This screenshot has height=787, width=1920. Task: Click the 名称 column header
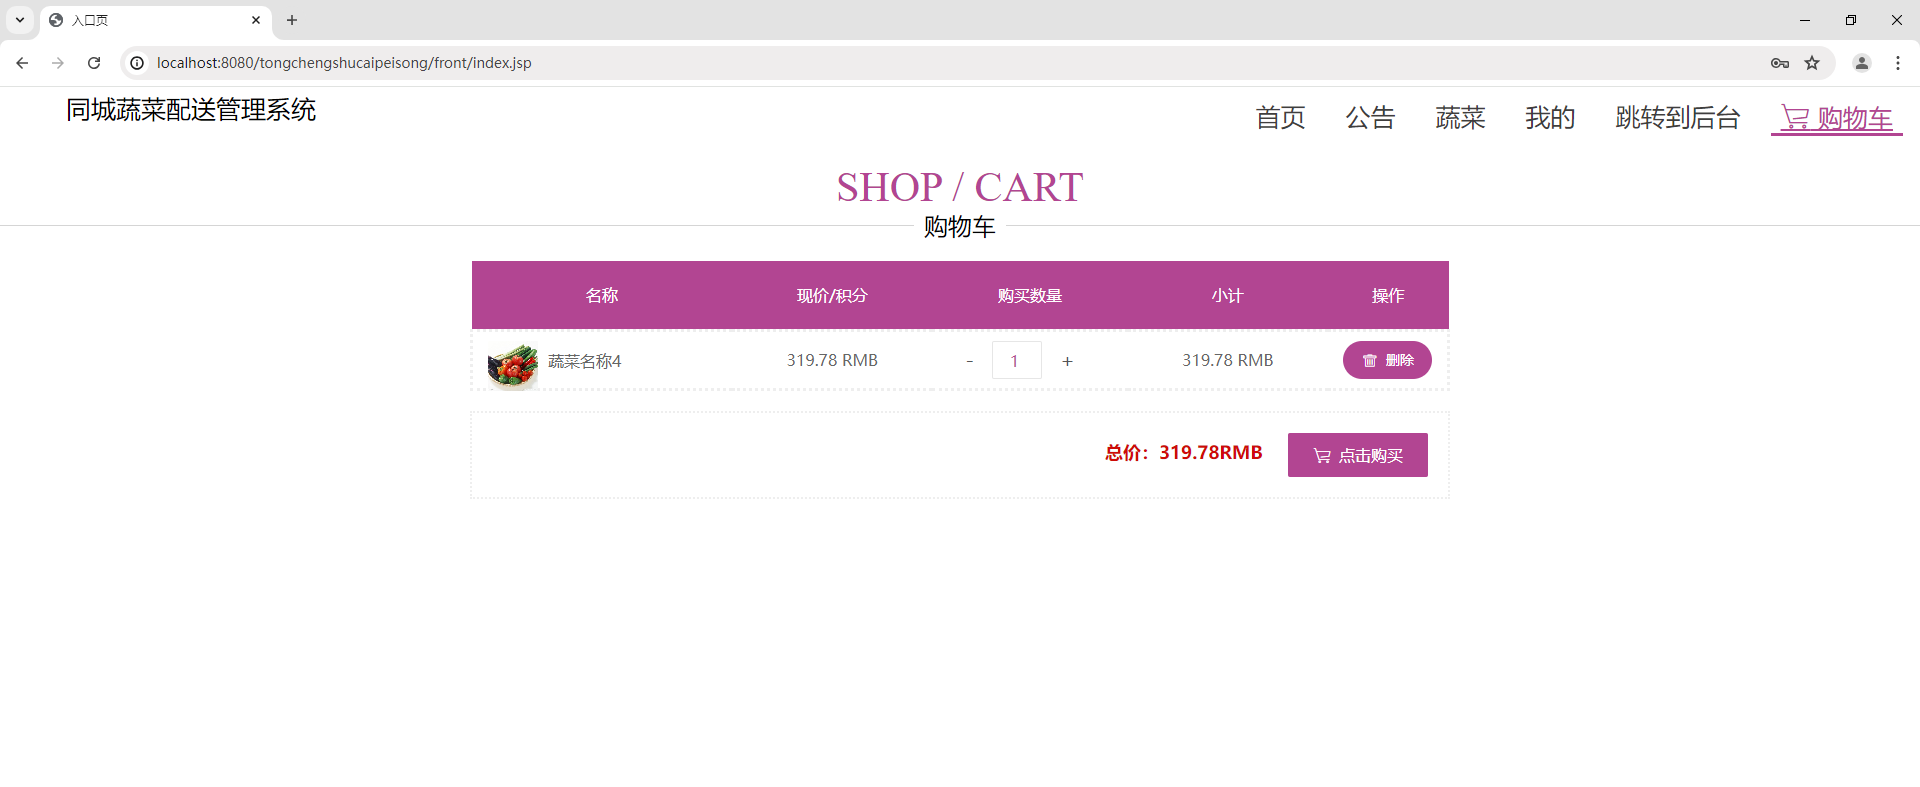pyautogui.click(x=602, y=296)
